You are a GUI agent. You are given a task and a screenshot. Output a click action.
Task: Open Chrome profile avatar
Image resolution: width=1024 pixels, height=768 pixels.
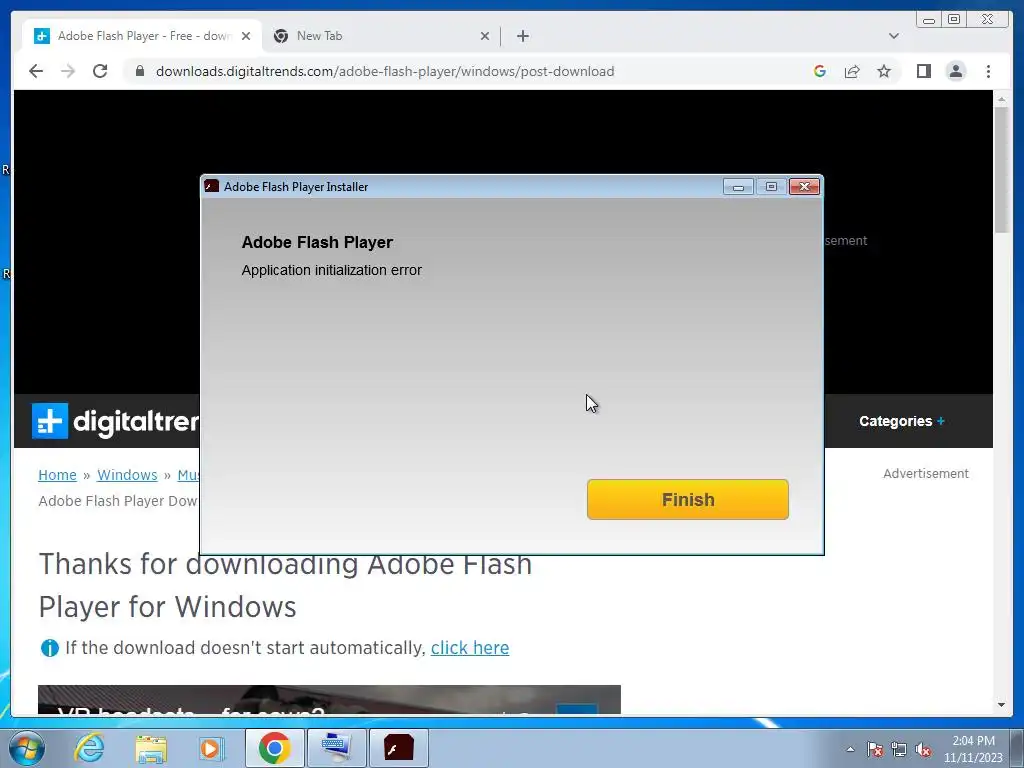pos(955,71)
